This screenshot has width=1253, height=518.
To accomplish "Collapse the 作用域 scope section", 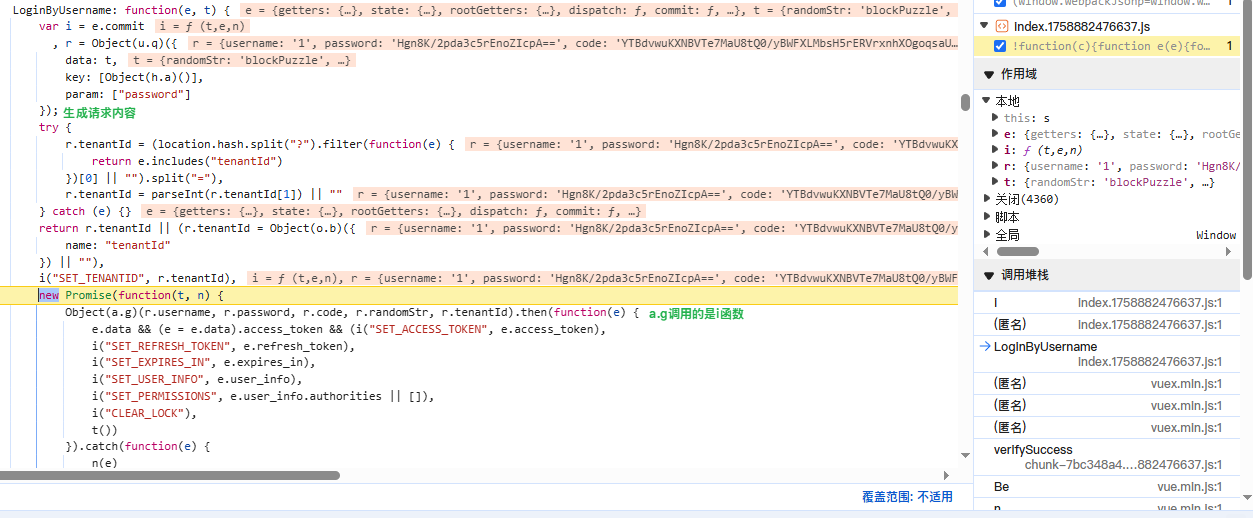I will pos(989,74).
